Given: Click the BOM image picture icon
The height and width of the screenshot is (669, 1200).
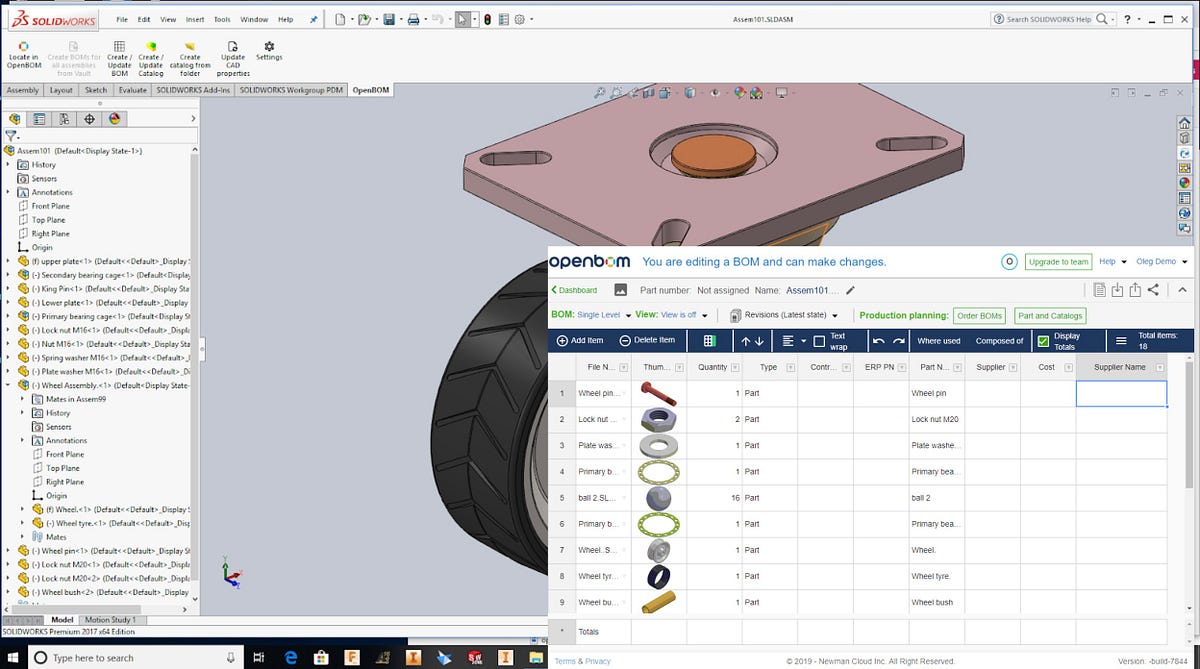Looking at the screenshot, I should click(x=620, y=290).
